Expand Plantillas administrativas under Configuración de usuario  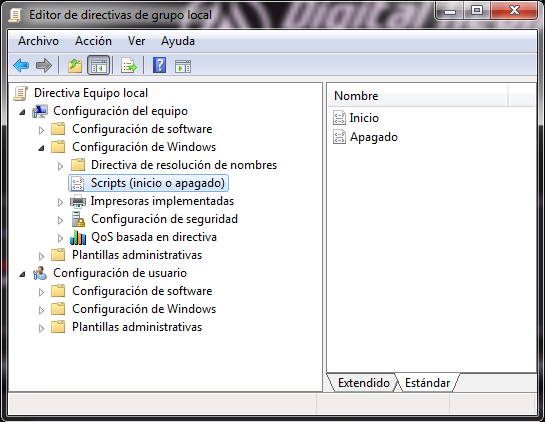[41, 328]
